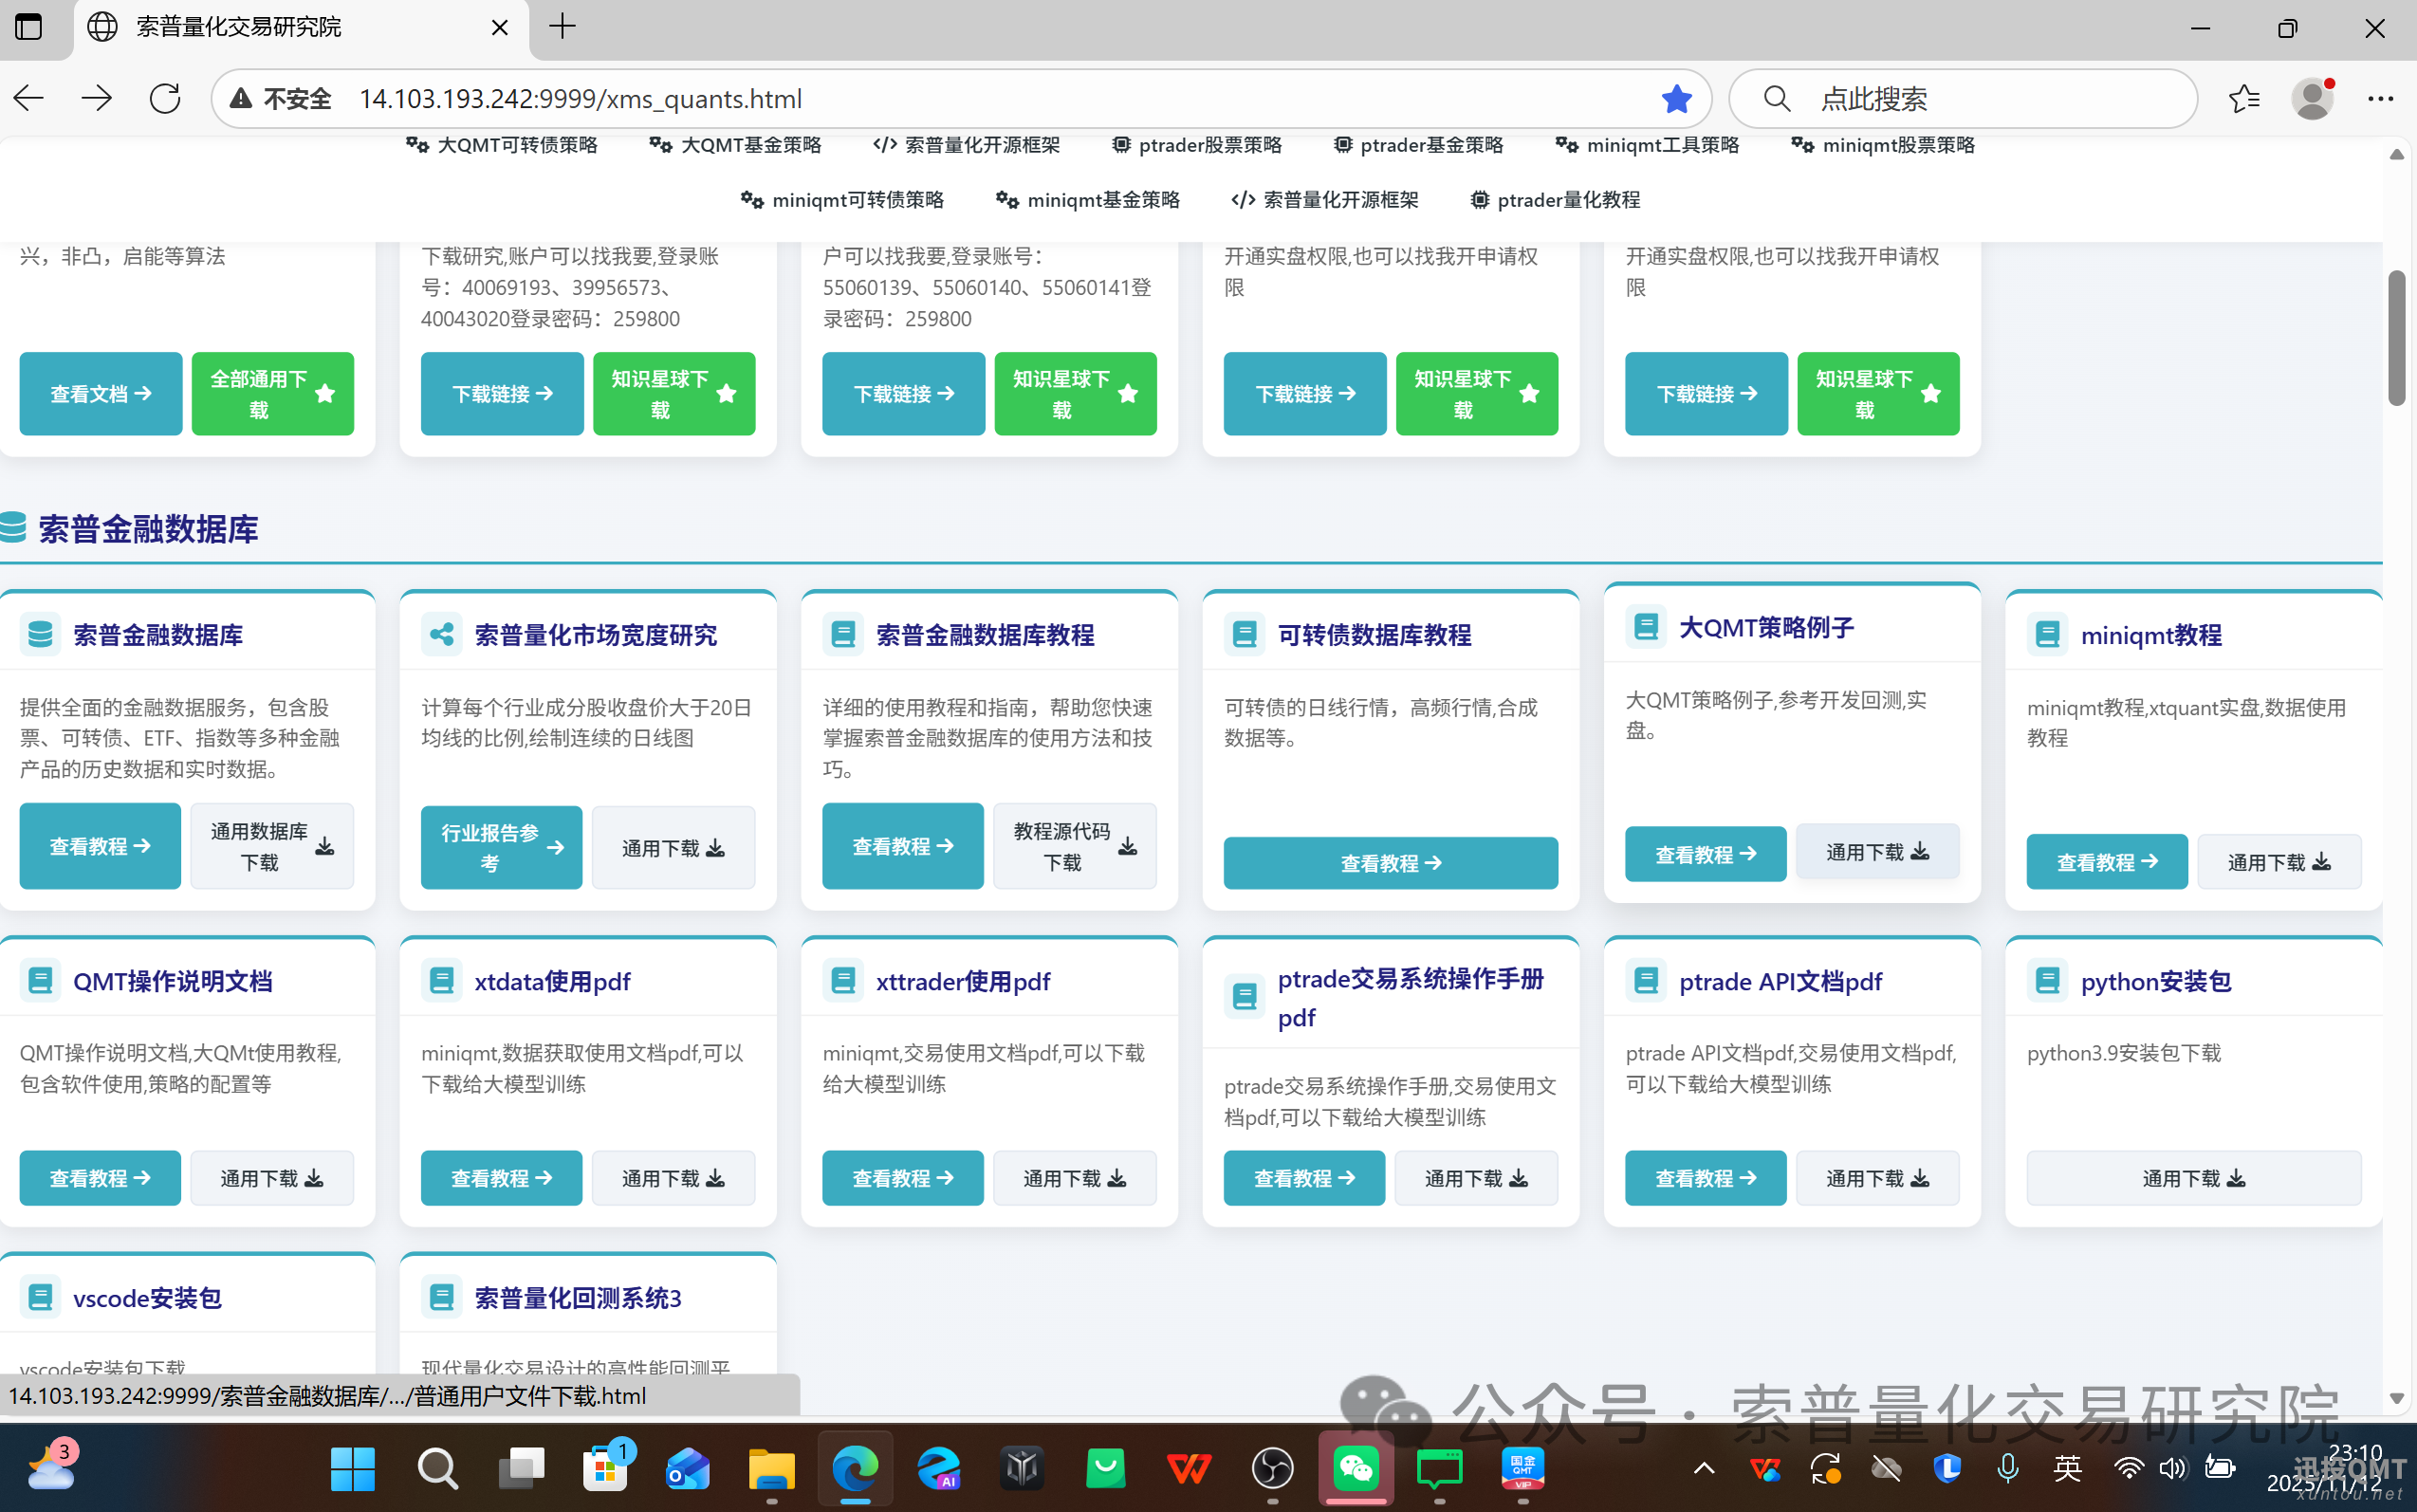
Task: Click the 国金QMT VIP icon in taskbar
Action: (1522, 1468)
